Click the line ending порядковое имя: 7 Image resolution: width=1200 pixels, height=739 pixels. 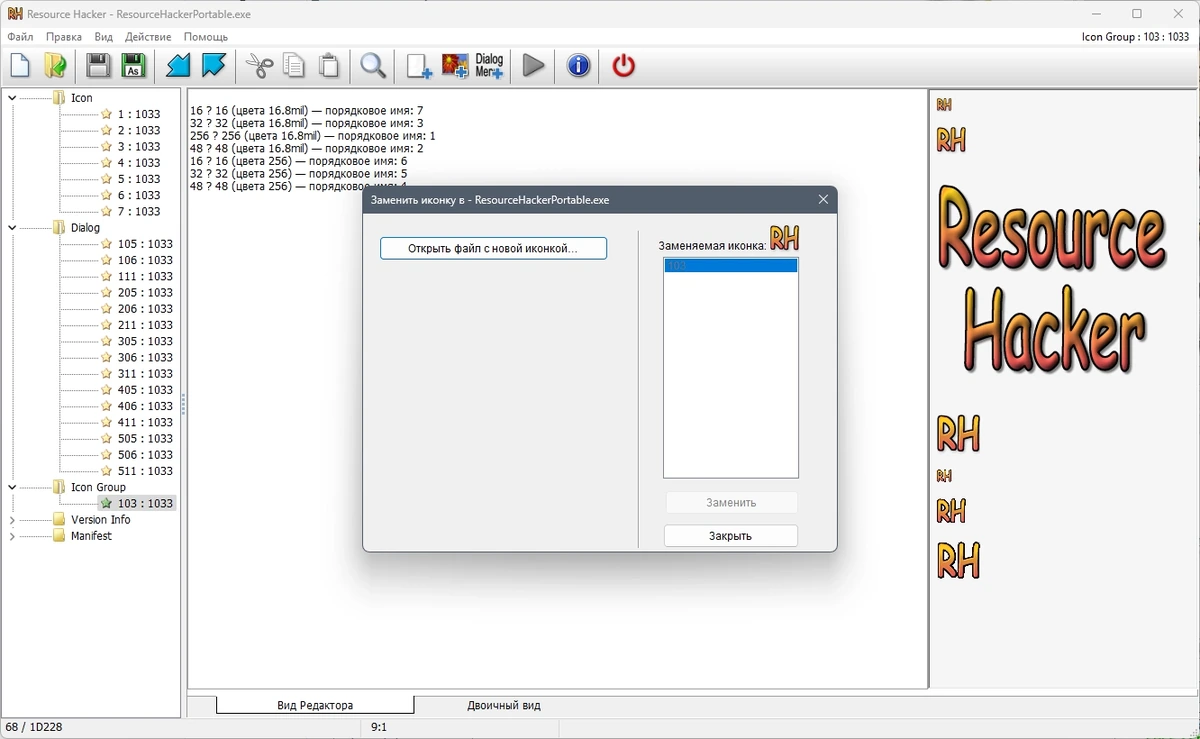click(306, 111)
